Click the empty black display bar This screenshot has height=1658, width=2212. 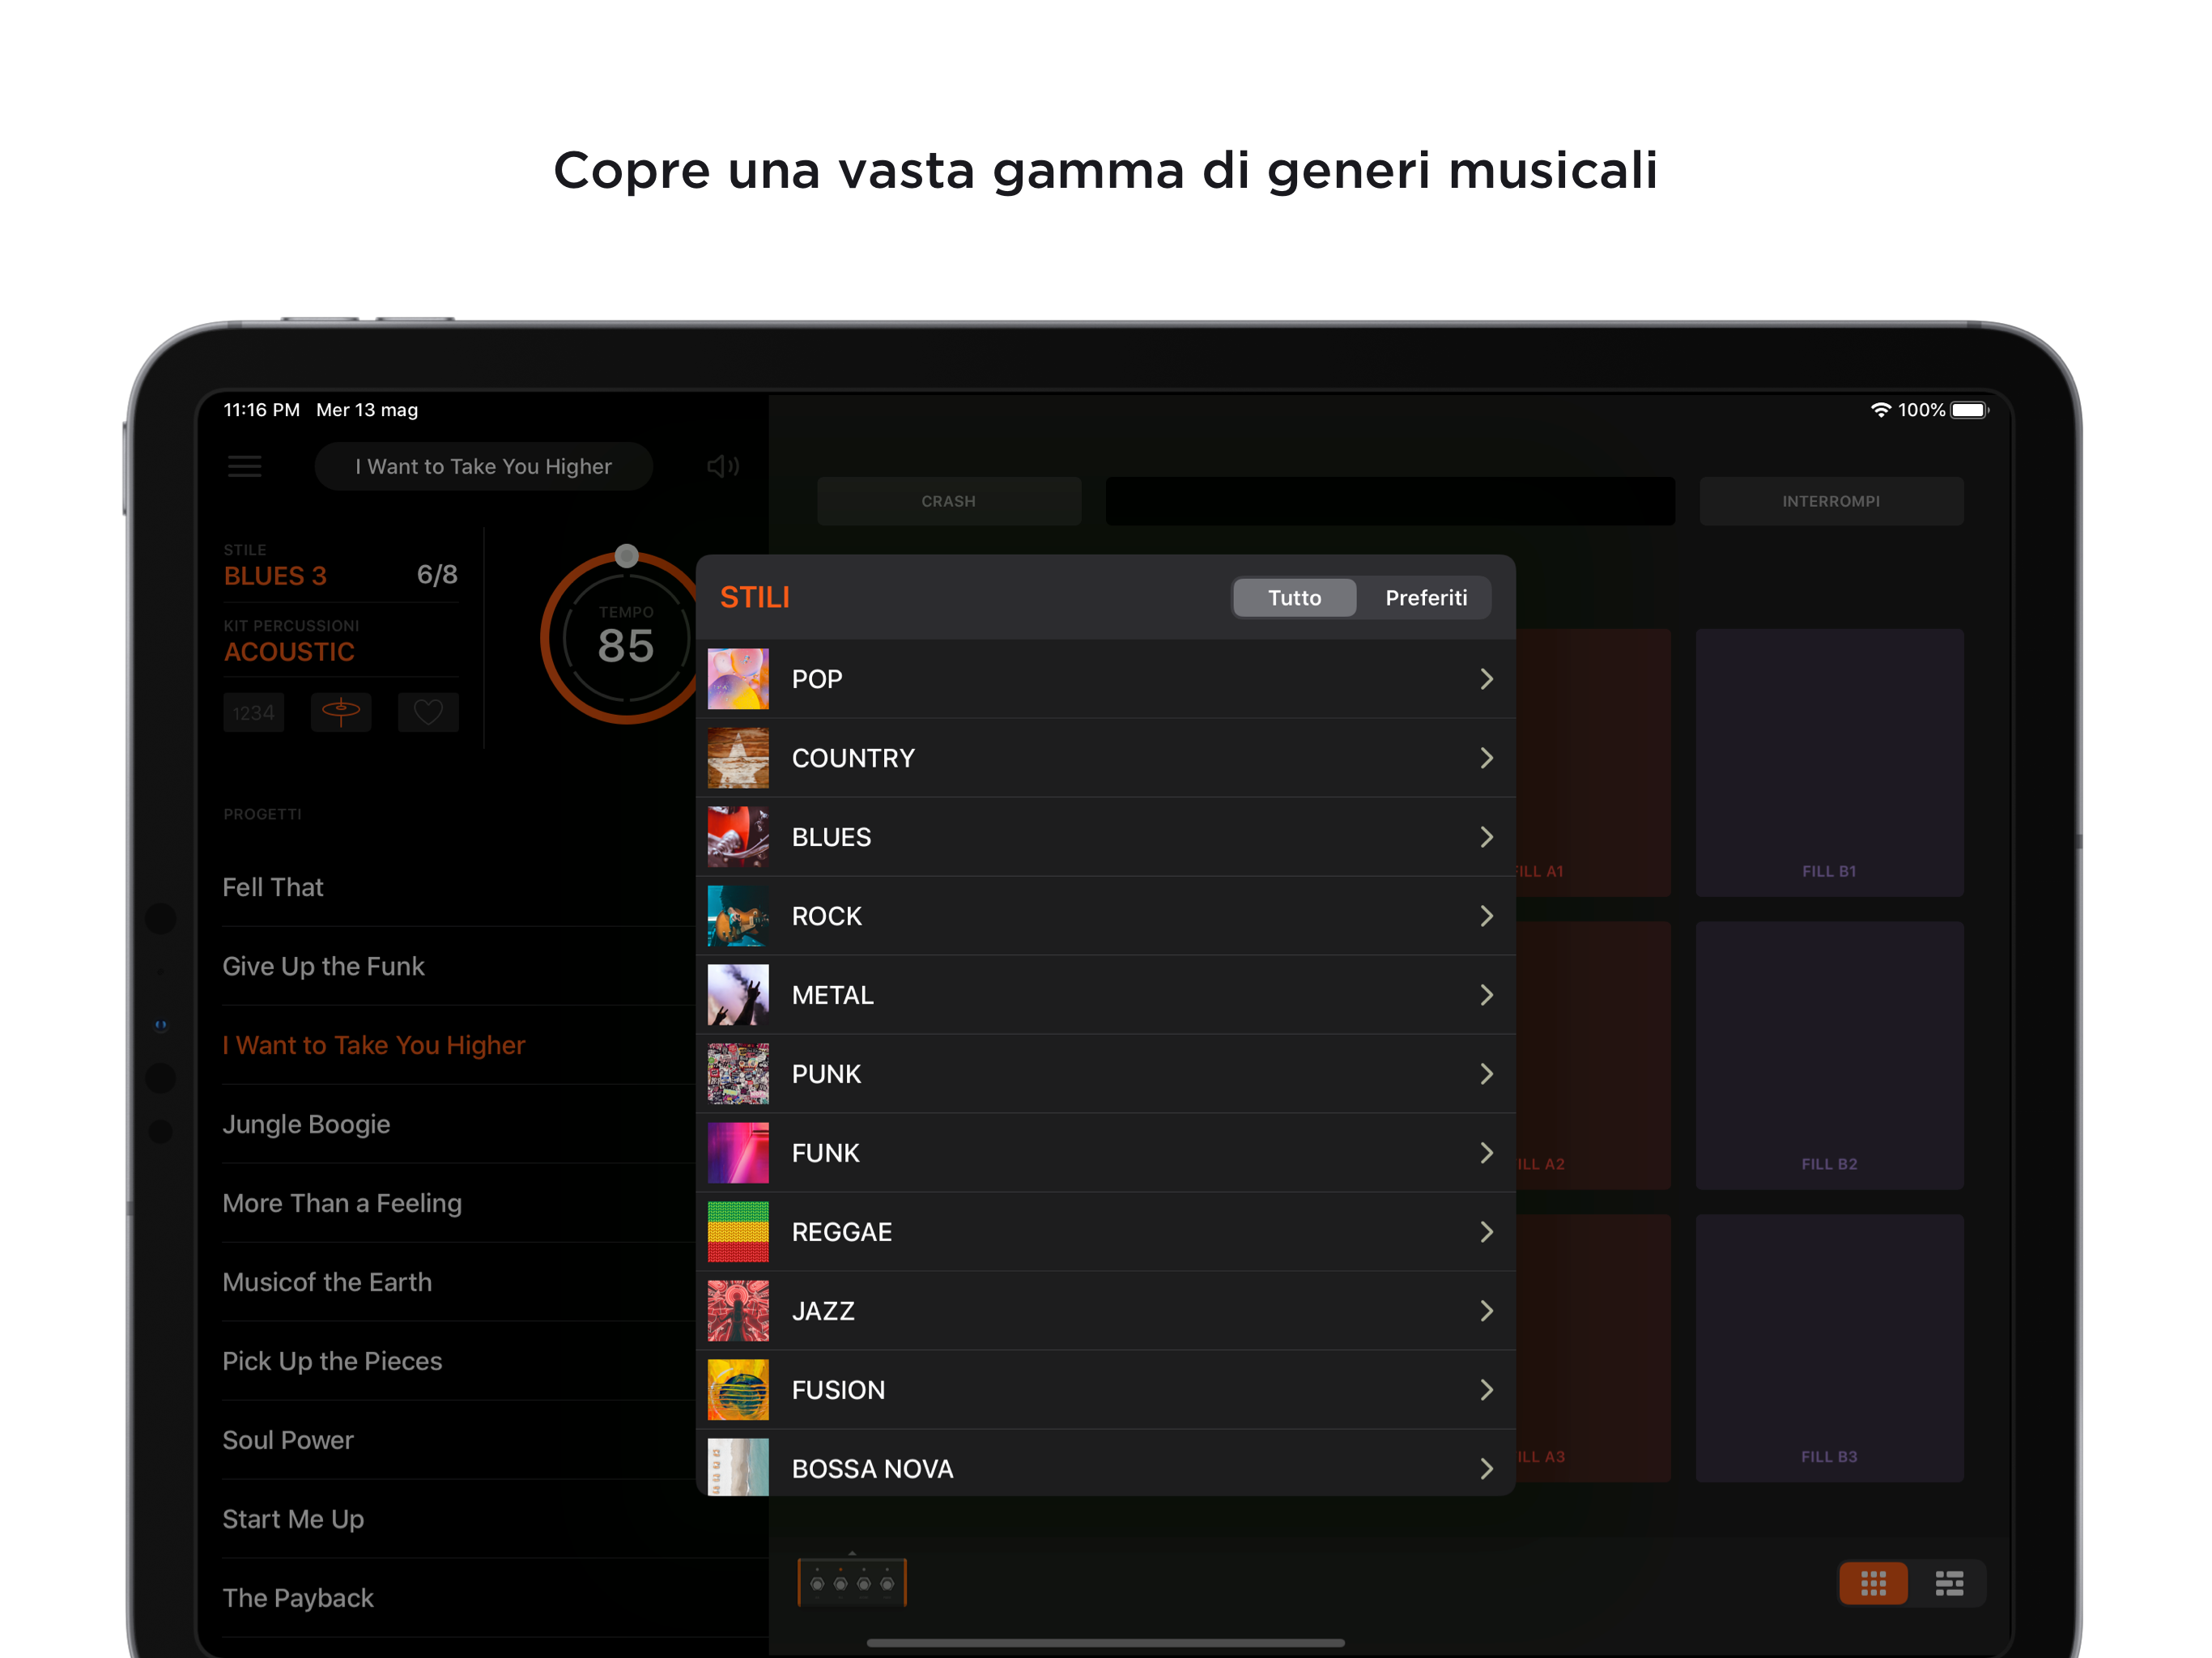[x=1389, y=501]
